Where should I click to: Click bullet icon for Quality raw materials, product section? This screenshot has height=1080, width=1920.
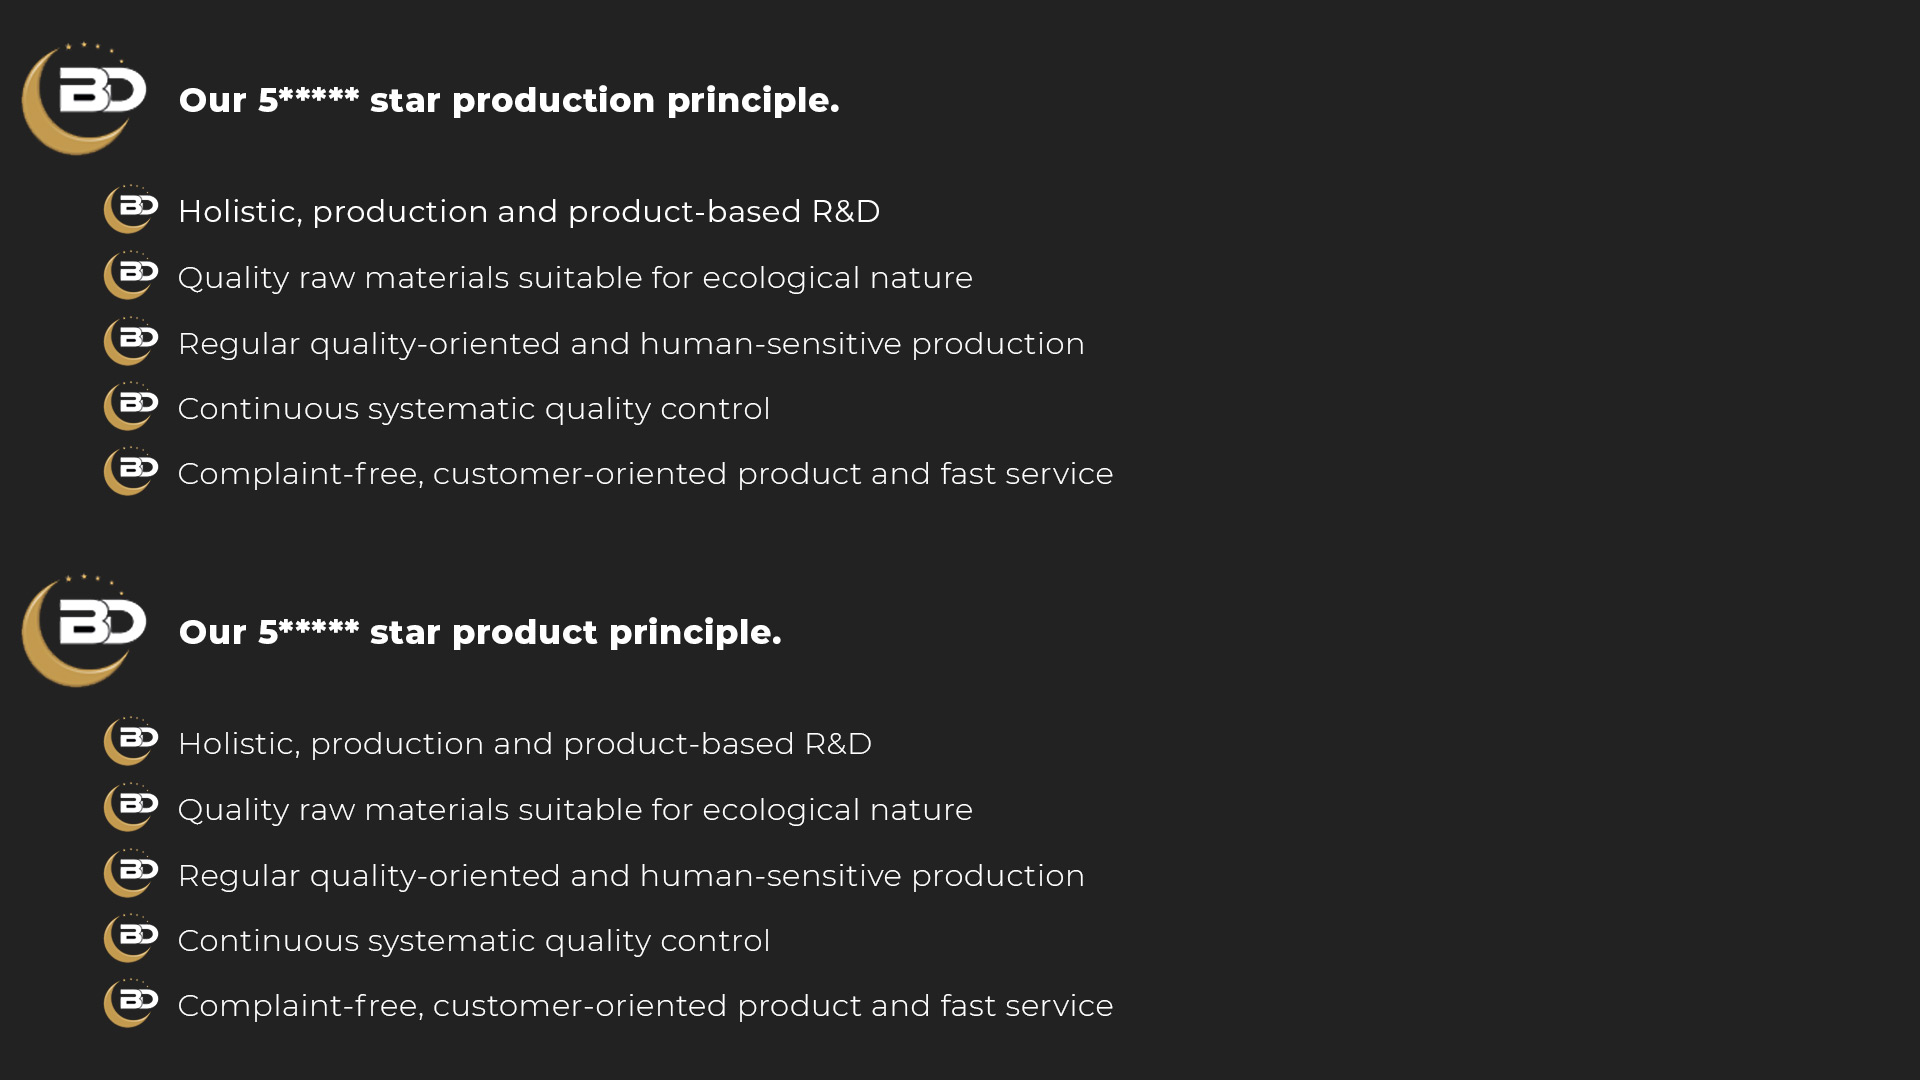click(x=131, y=807)
